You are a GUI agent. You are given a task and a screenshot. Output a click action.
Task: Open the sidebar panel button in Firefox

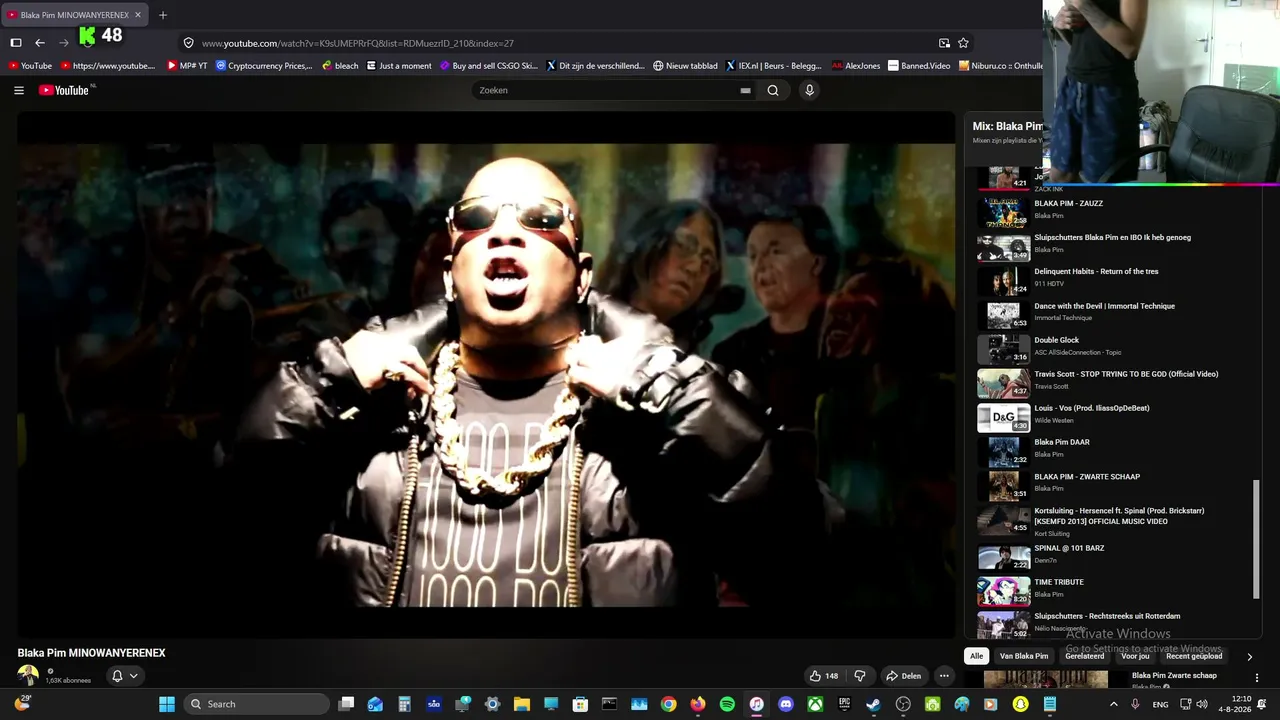[x=16, y=43]
